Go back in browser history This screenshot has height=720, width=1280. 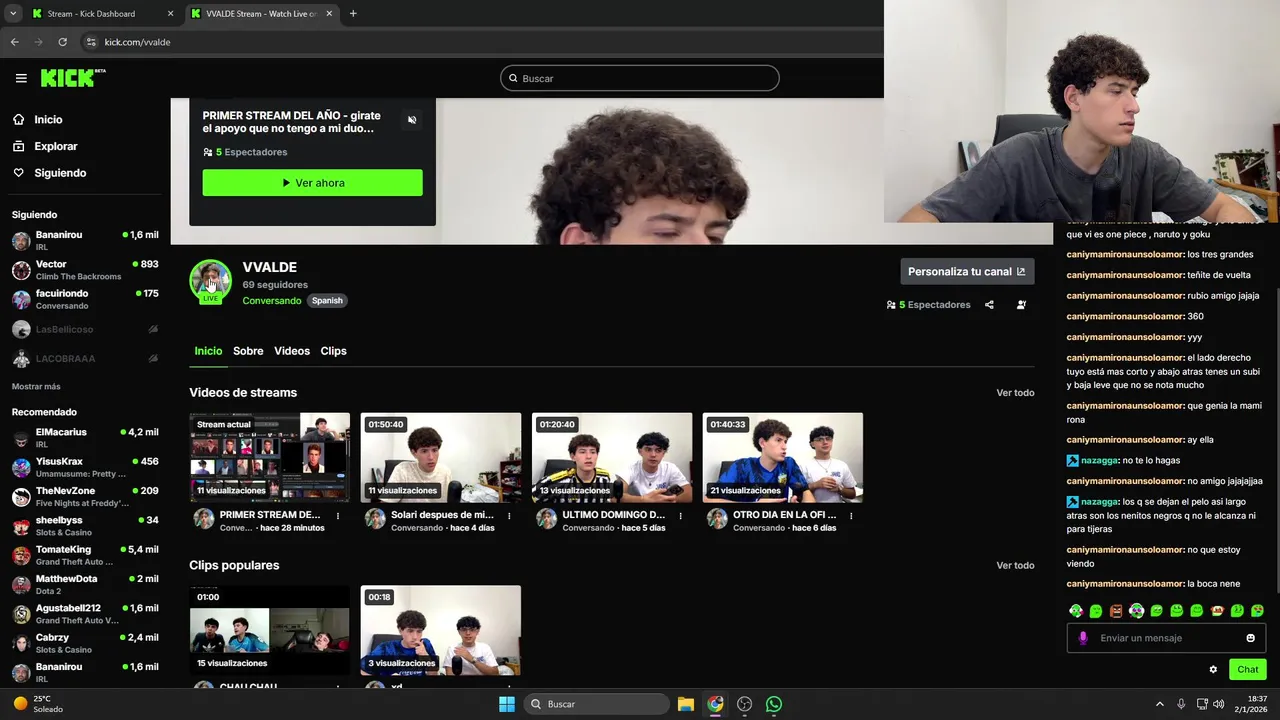click(14, 42)
